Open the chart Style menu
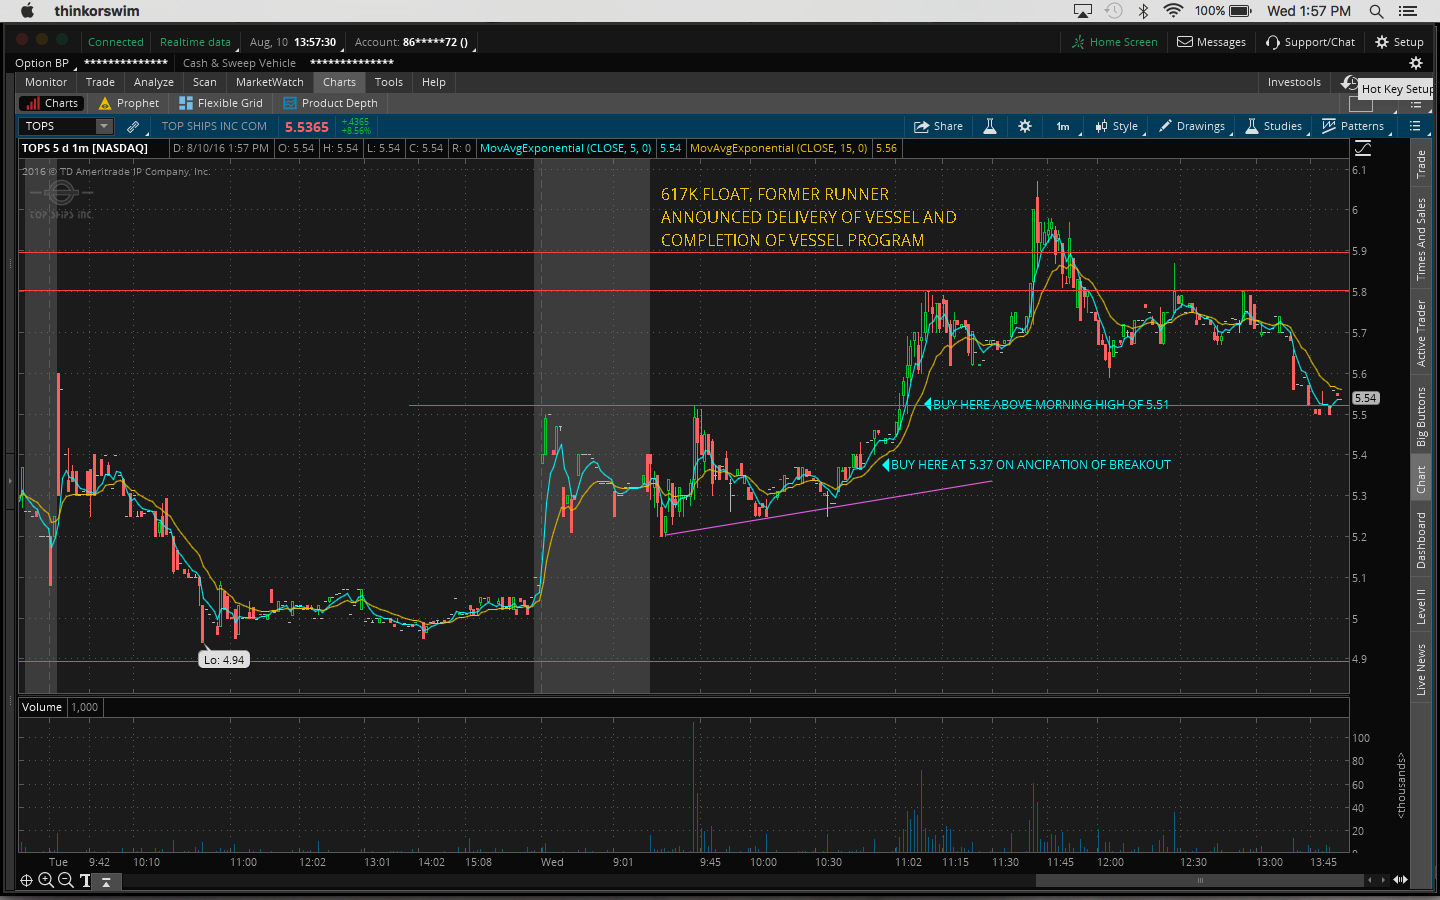The height and width of the screenshot is (900, 1440). [1117, 126]
